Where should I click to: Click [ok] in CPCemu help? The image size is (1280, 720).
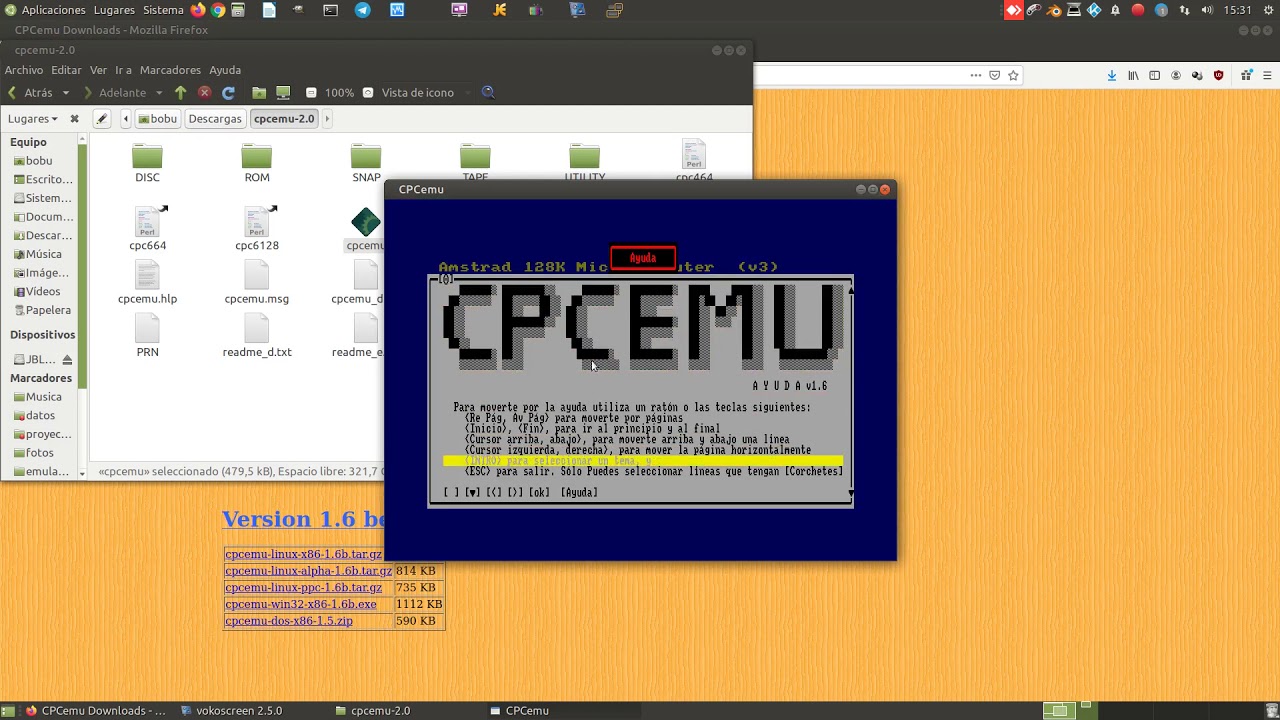(x=539, y=492)
